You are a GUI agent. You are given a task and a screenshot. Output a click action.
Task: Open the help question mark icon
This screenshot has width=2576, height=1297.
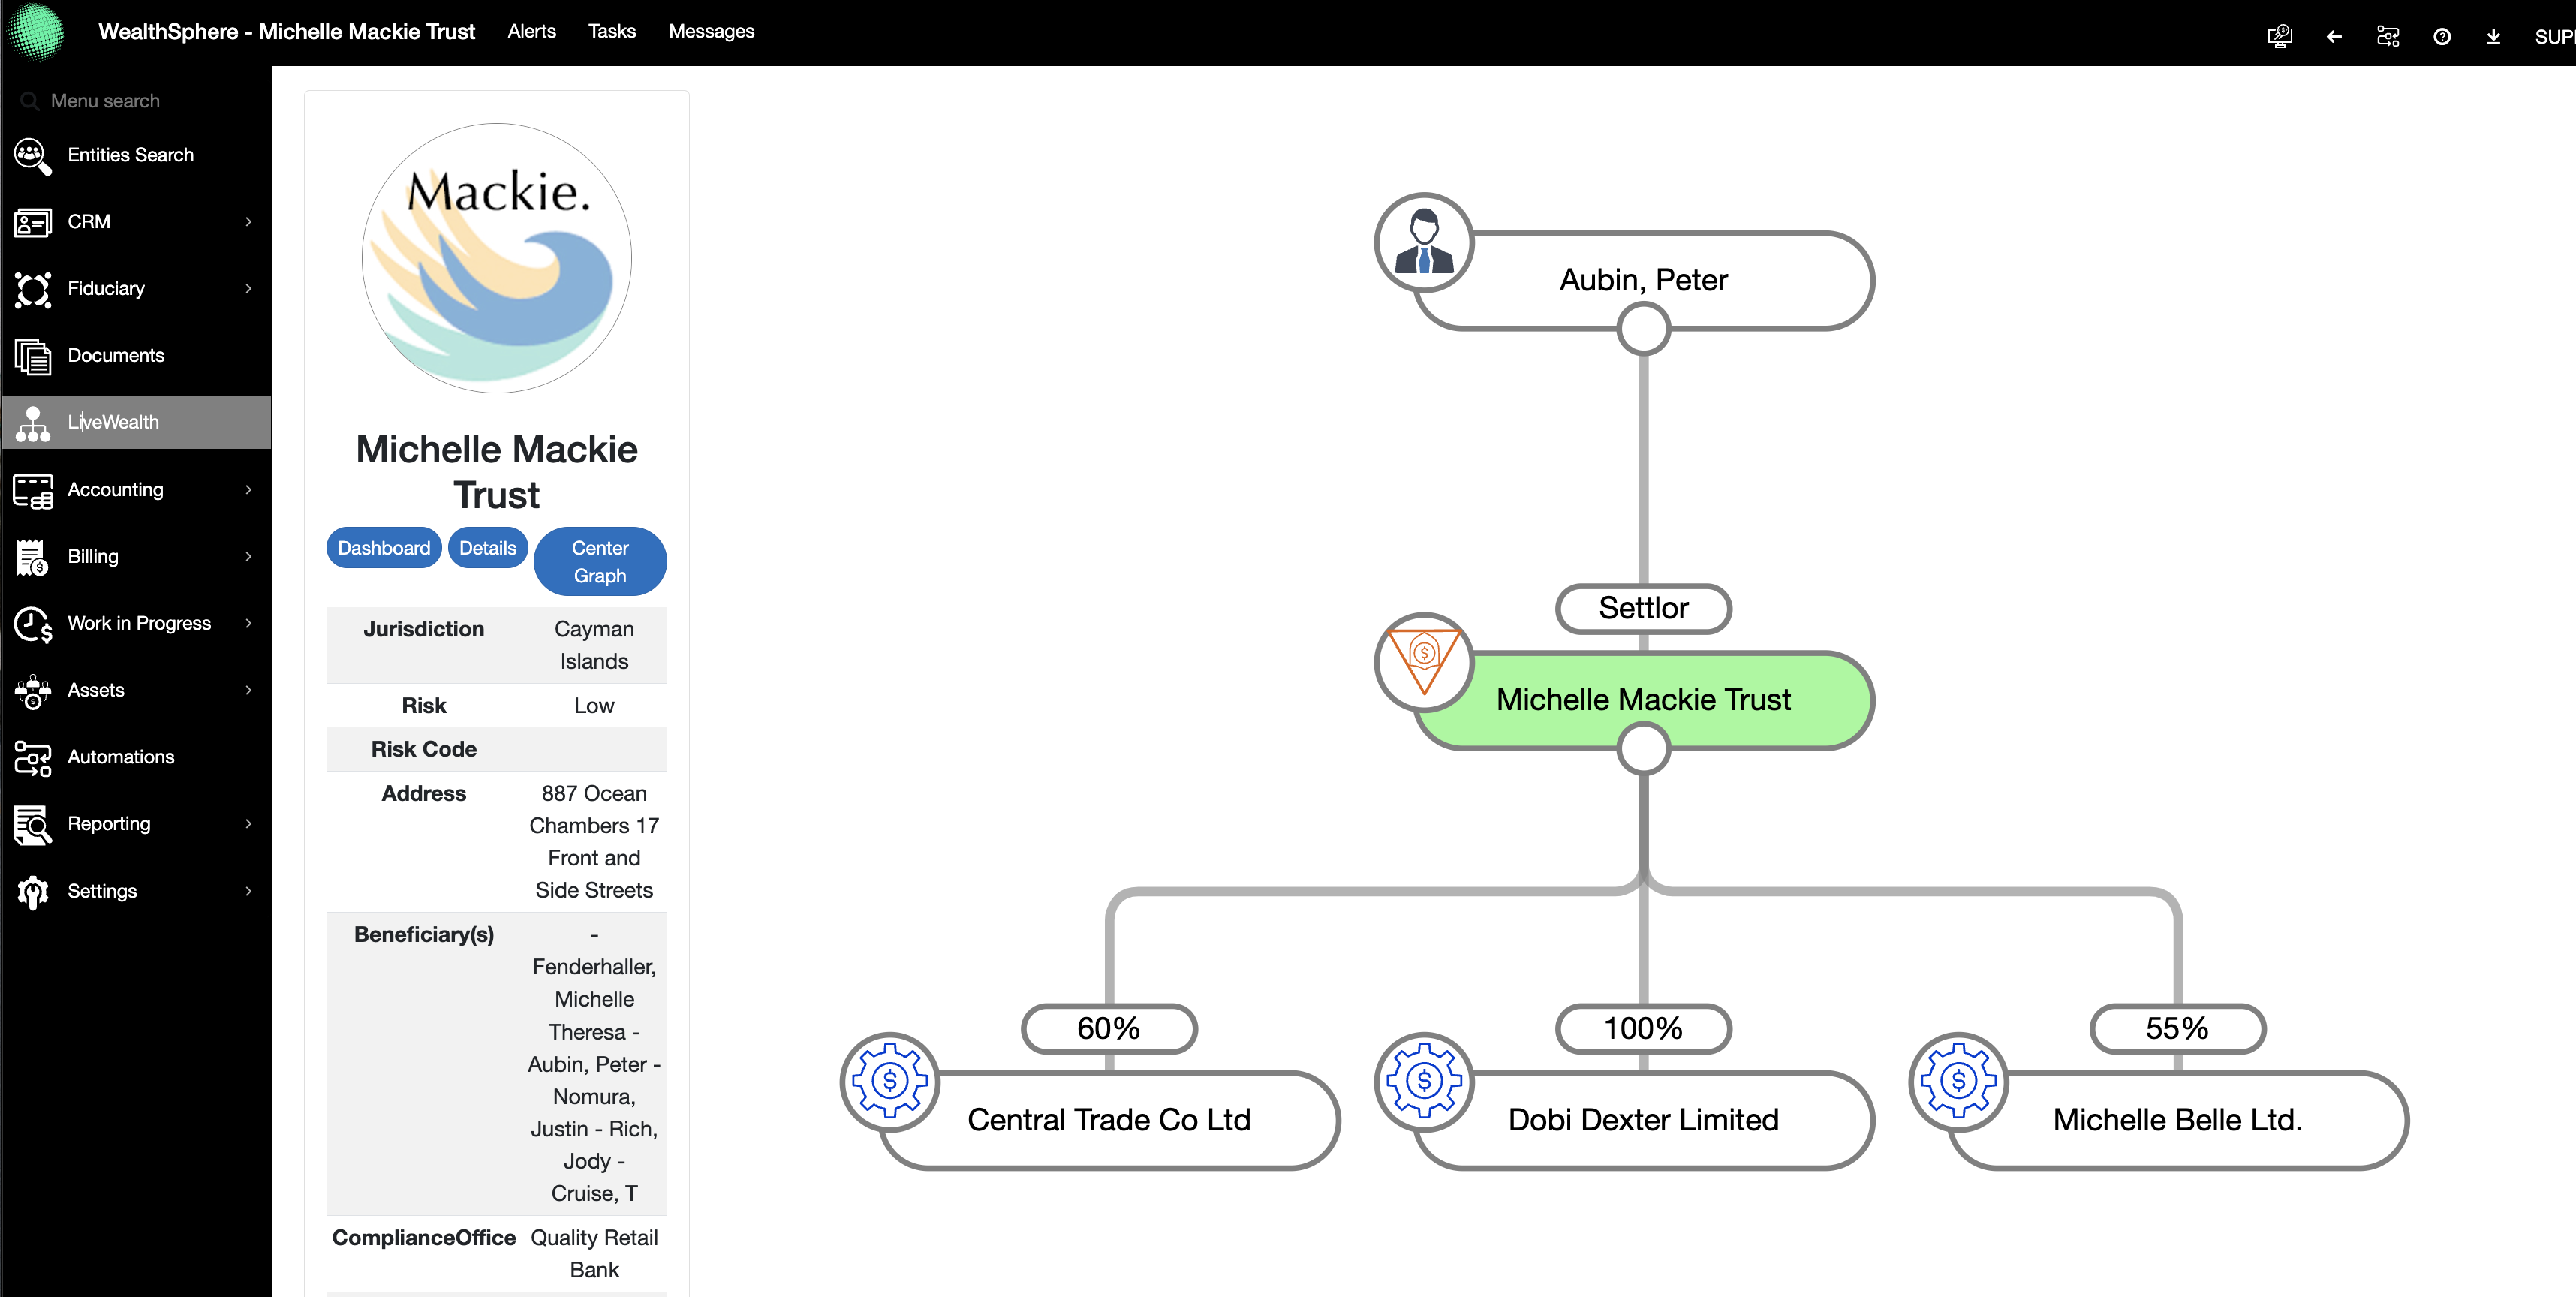point(2441,37)
